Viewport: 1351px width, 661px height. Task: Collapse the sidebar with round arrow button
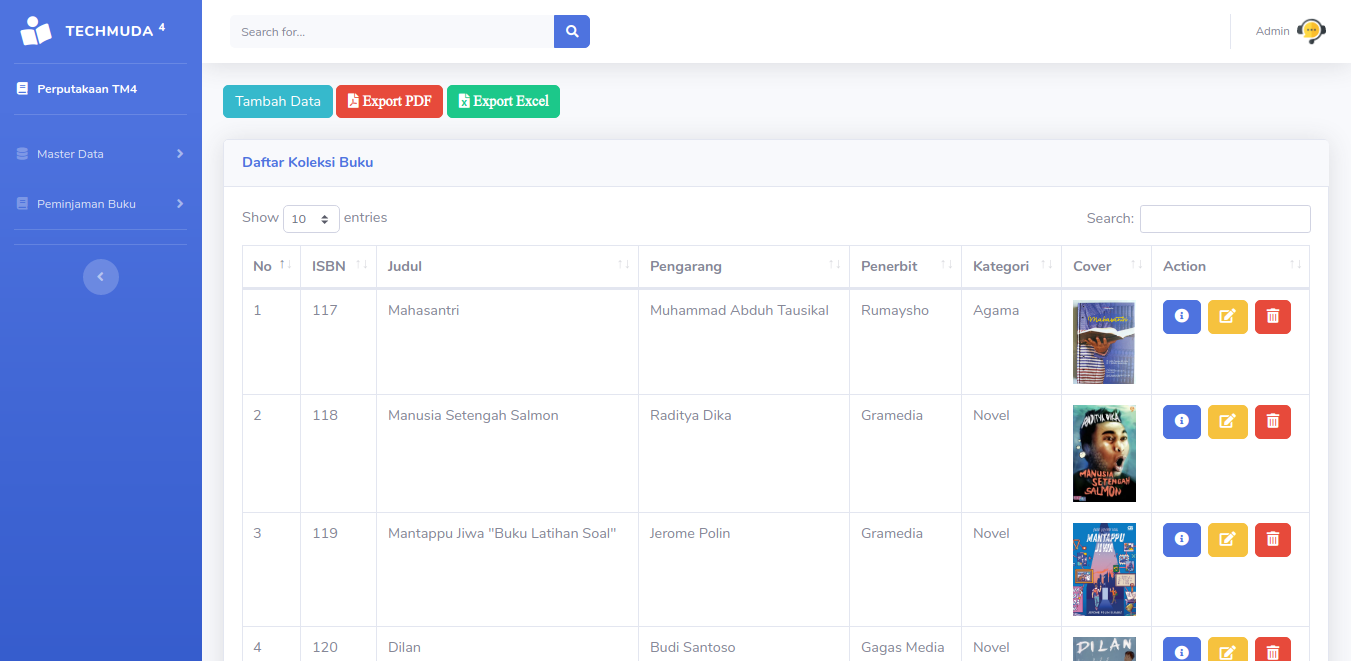click(101, 277)
